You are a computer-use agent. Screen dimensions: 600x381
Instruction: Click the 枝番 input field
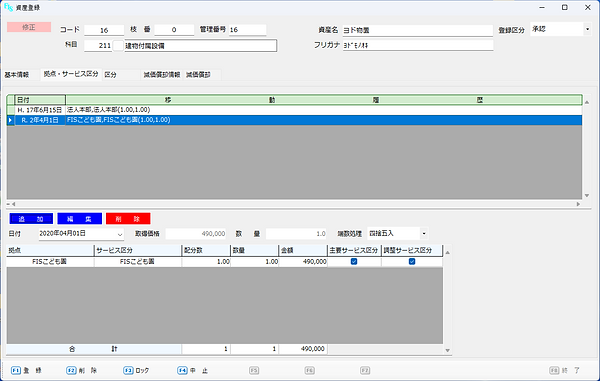[x=174, y=30]
